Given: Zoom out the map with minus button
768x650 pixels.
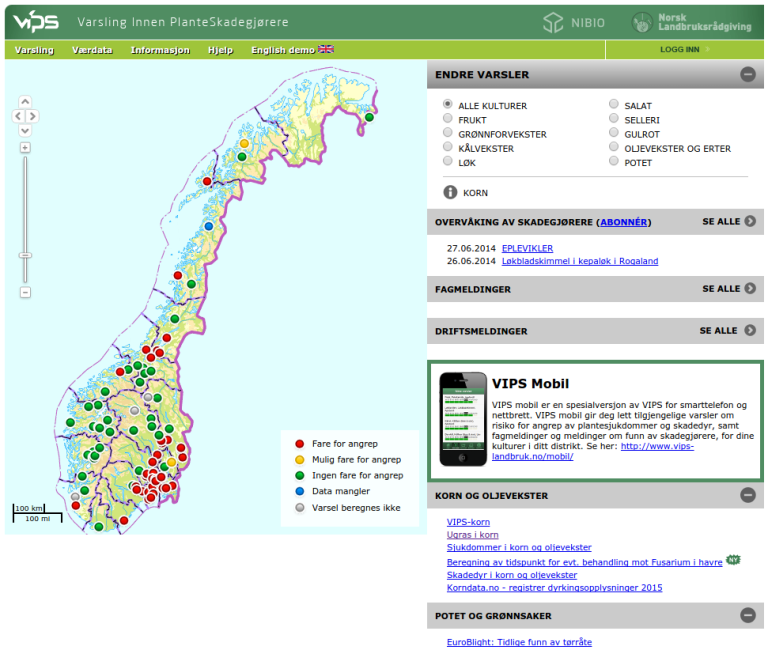Looking at the screenshot, I should (x=25, y=292).
